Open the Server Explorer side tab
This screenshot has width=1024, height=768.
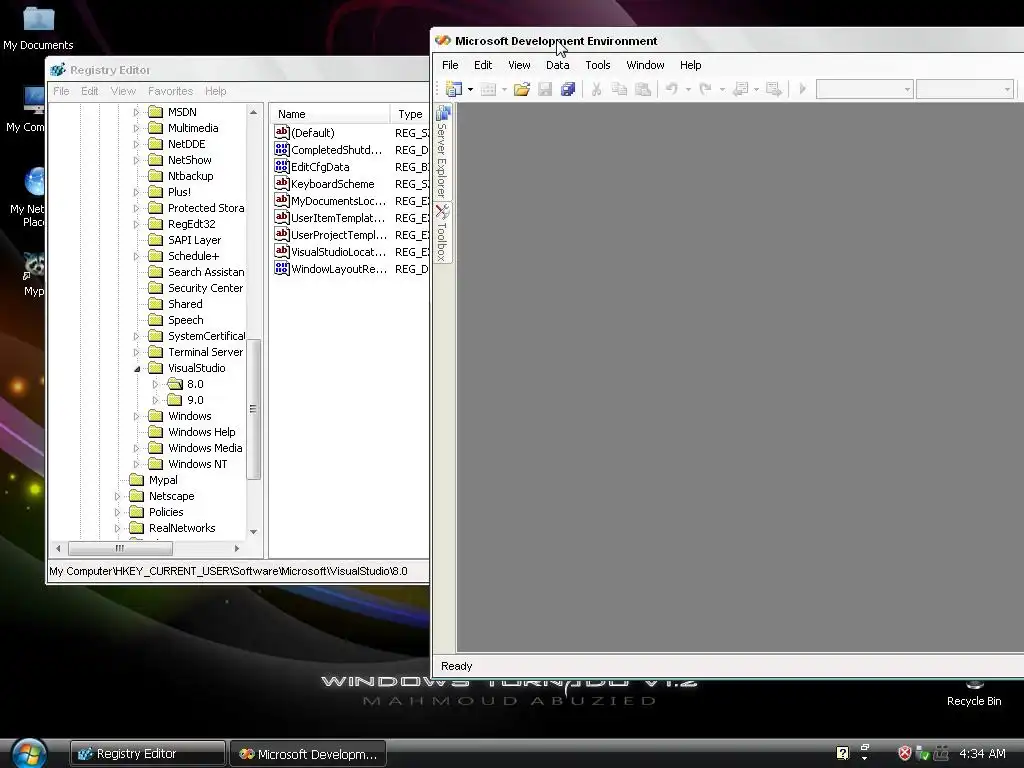click(x=442, y=152)
